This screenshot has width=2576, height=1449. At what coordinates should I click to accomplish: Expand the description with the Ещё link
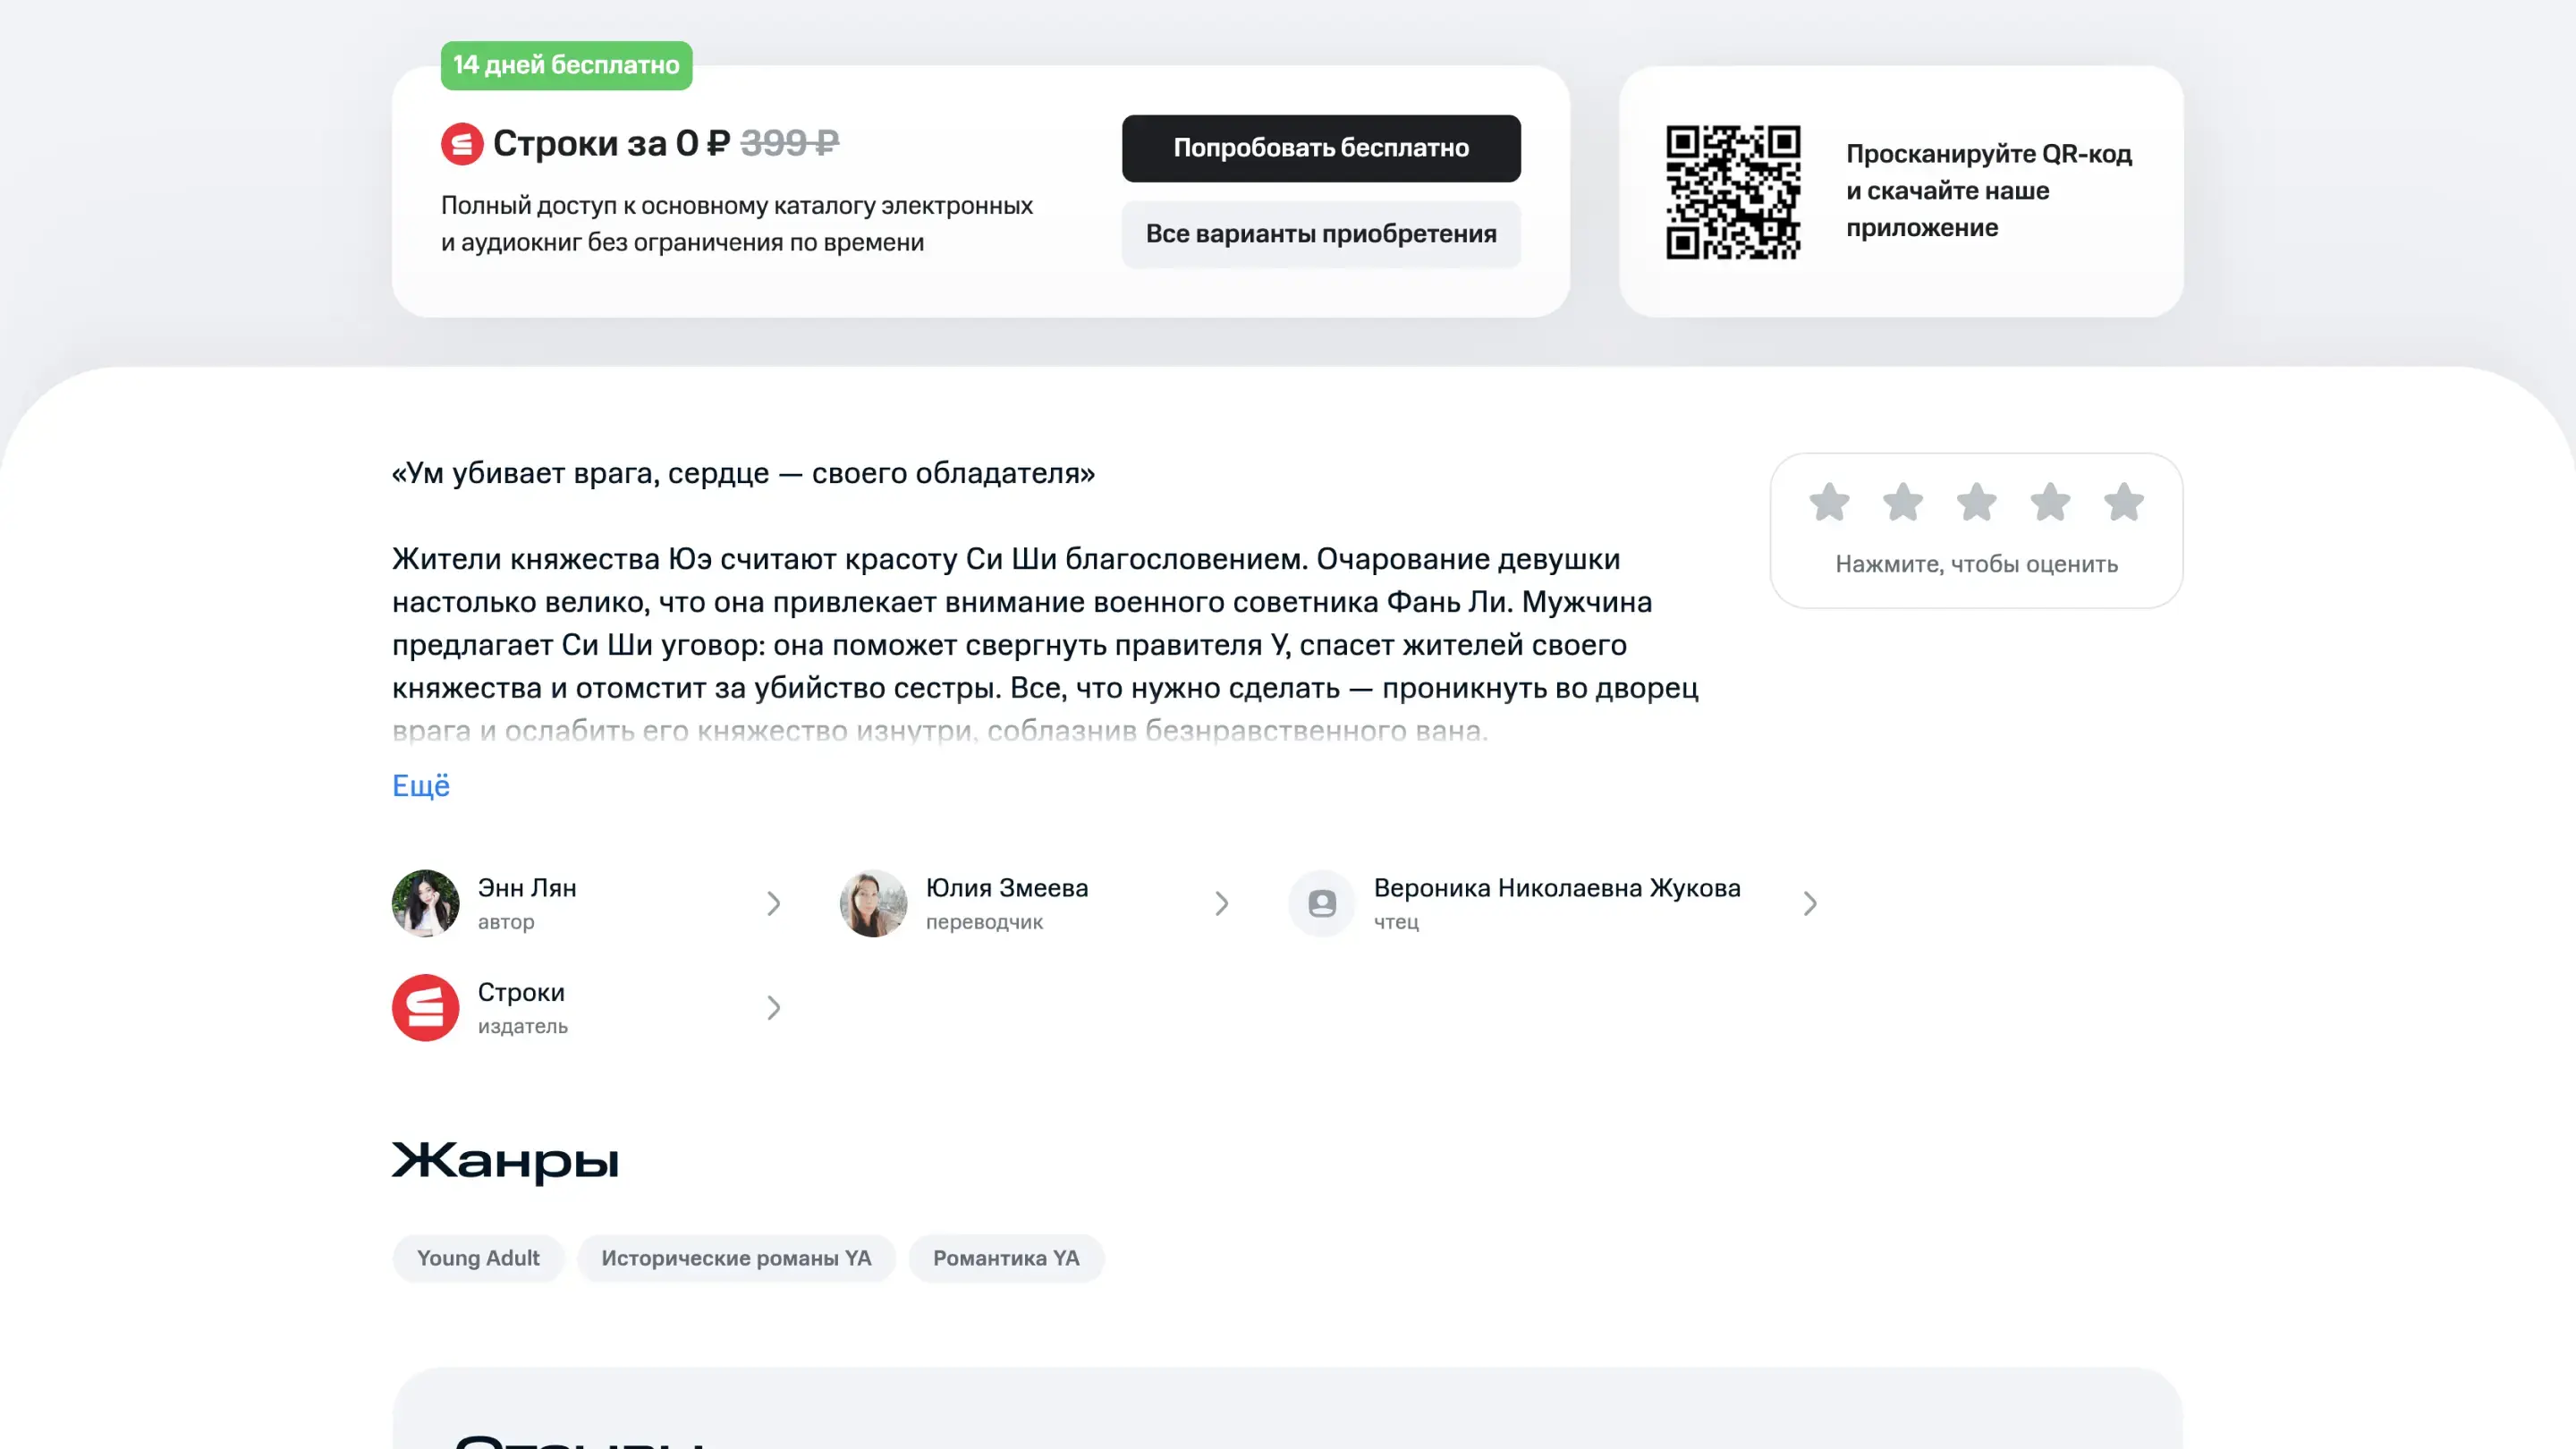(420, 786)
